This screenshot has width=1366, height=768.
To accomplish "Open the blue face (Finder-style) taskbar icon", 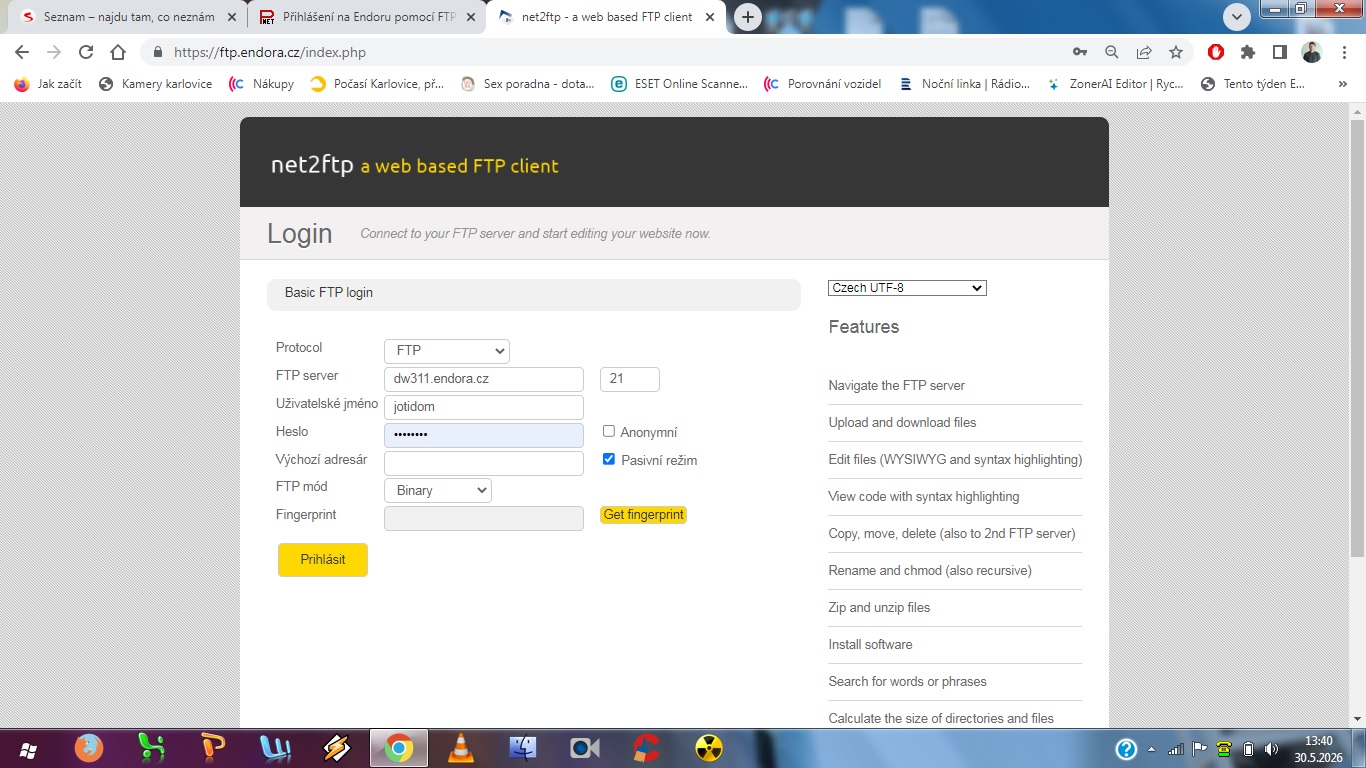I will click(523, 748).
